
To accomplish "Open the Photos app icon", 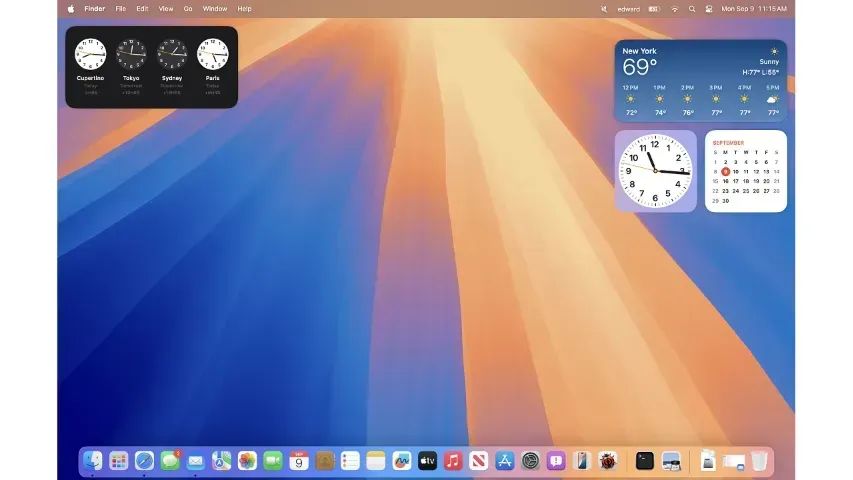I will tap(247, 461).
